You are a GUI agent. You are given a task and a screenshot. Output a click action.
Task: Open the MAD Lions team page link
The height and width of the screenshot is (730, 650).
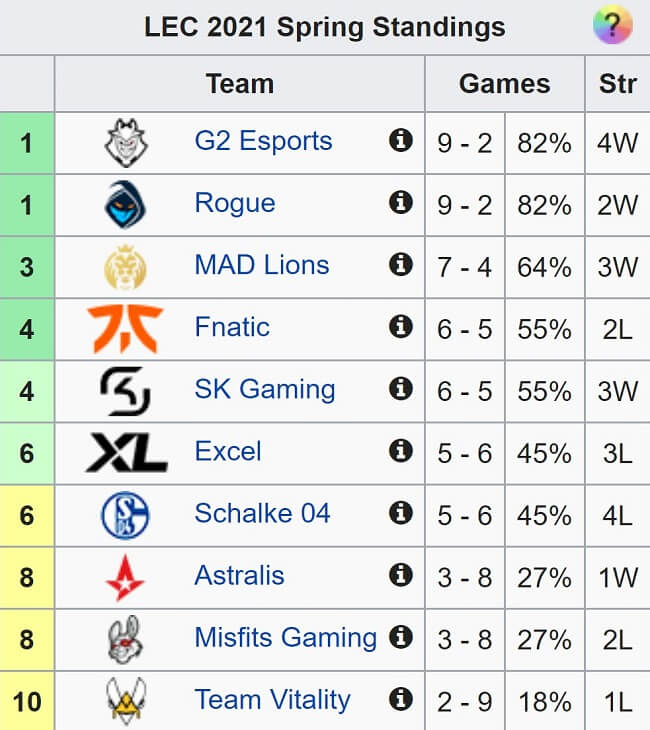coord(262,265)
